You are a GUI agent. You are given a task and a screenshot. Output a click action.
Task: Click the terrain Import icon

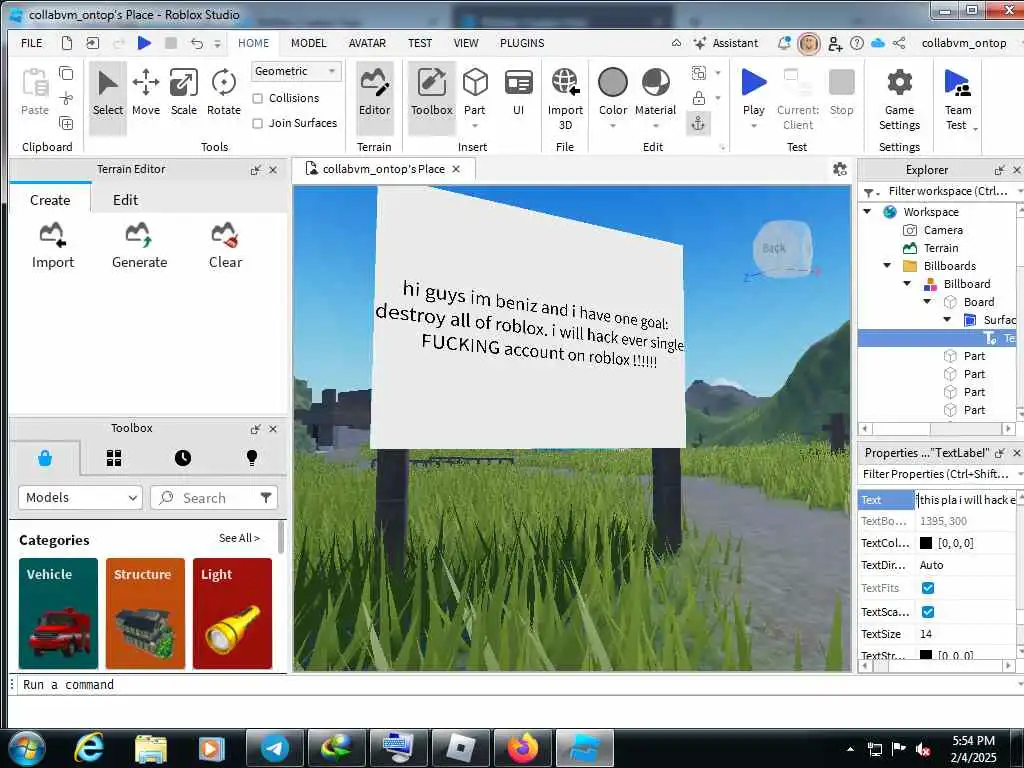pyautogui.click(x=53, y=245)
